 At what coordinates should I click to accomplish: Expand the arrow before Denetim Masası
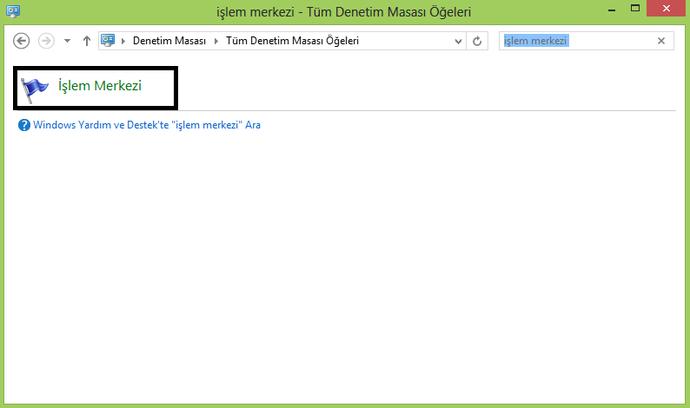point(123,41)
